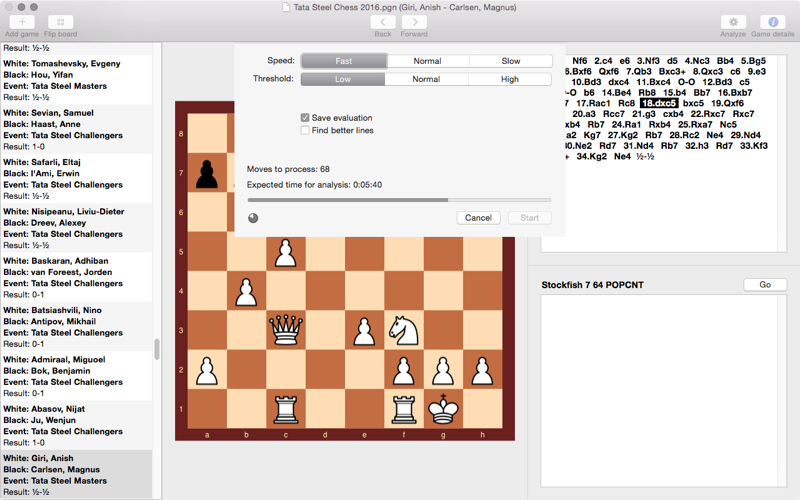The width and height of the screenshot is (800, 500).
Task: Jump to move 22.Rxc7
Action: 708,114
